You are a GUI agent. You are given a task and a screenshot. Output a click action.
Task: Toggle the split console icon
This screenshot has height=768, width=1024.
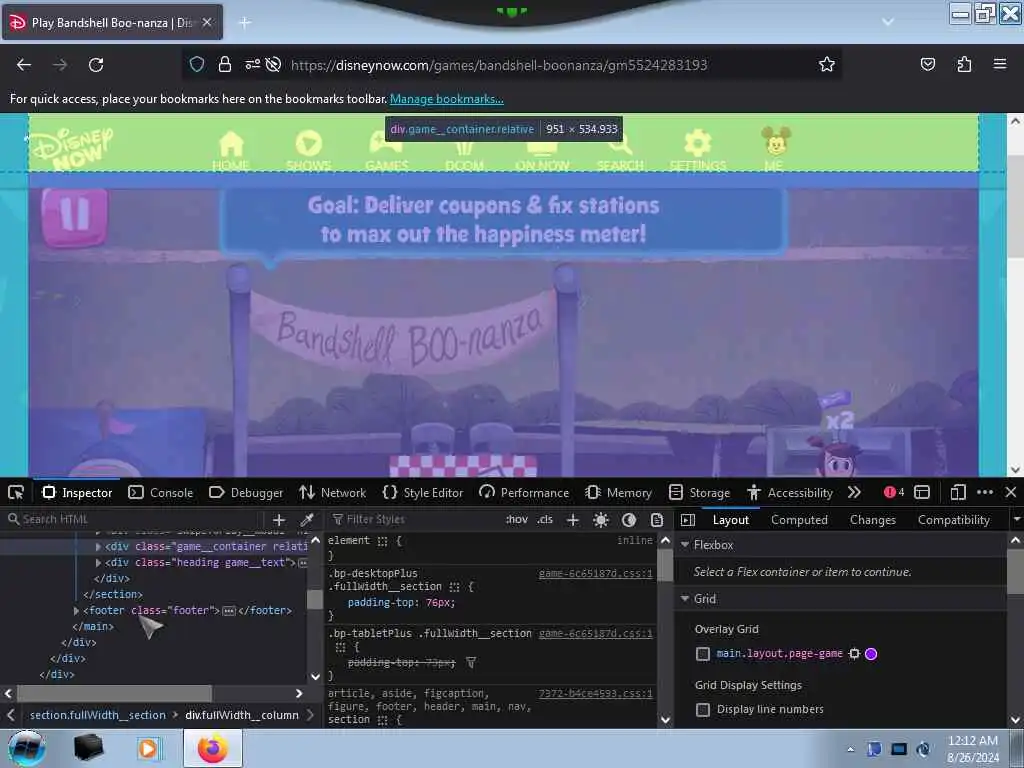[x=922, y=492]
